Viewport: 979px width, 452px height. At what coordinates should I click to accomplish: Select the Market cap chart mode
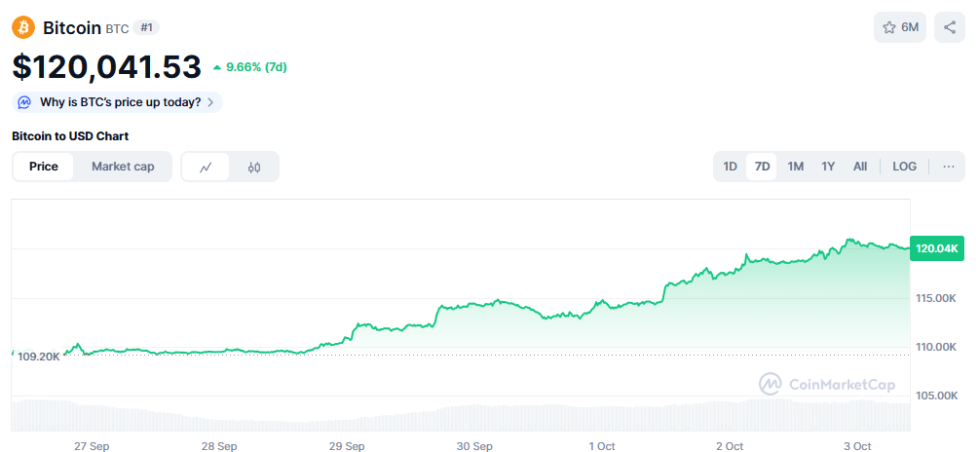click(x=123, y=166)
